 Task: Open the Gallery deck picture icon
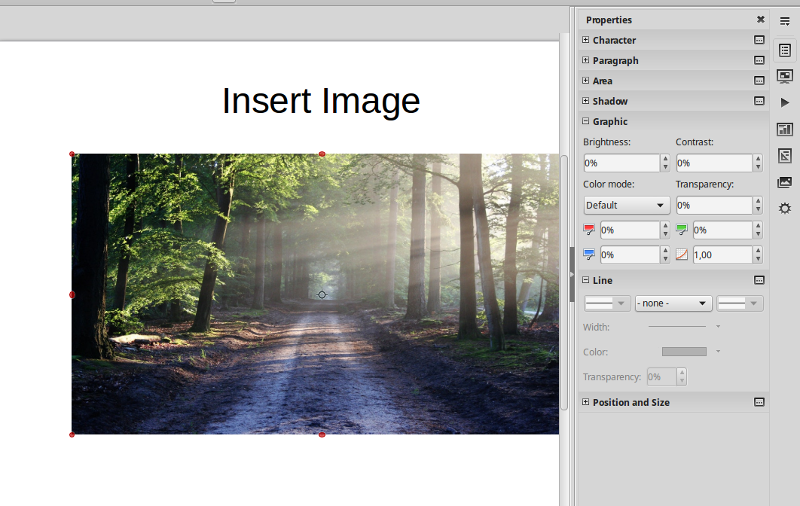click(785, 182)
